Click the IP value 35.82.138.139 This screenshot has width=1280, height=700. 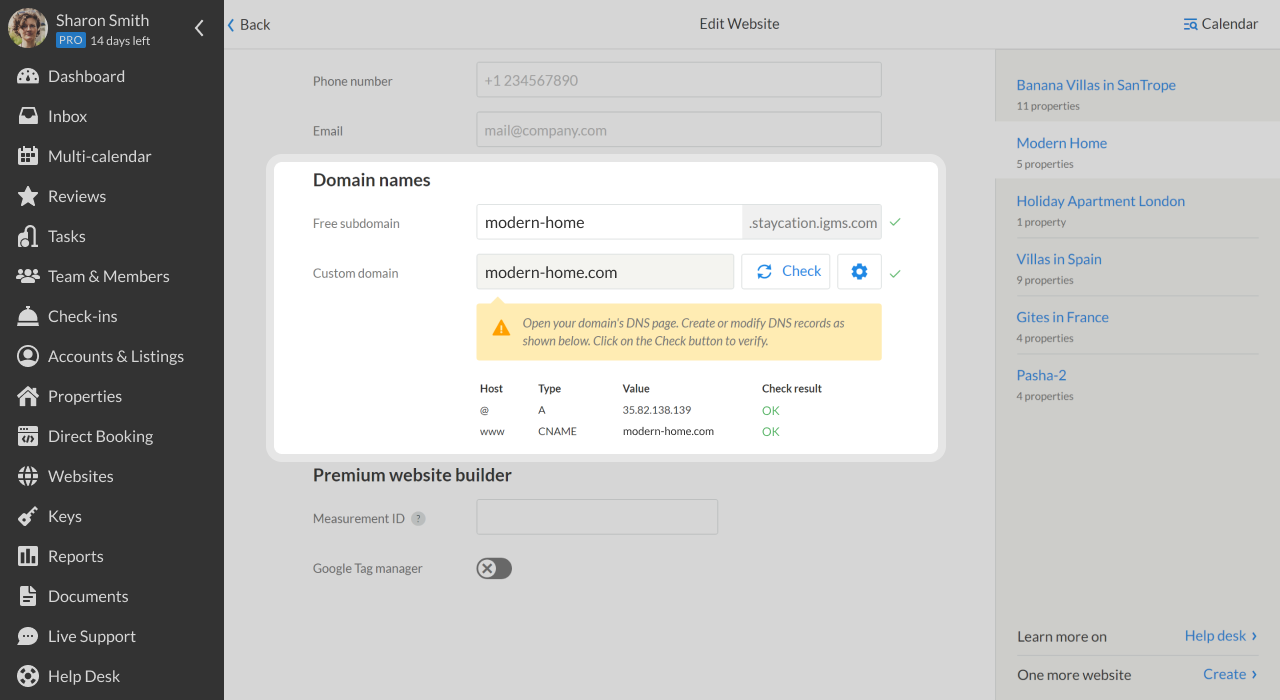tap(657, 410)
